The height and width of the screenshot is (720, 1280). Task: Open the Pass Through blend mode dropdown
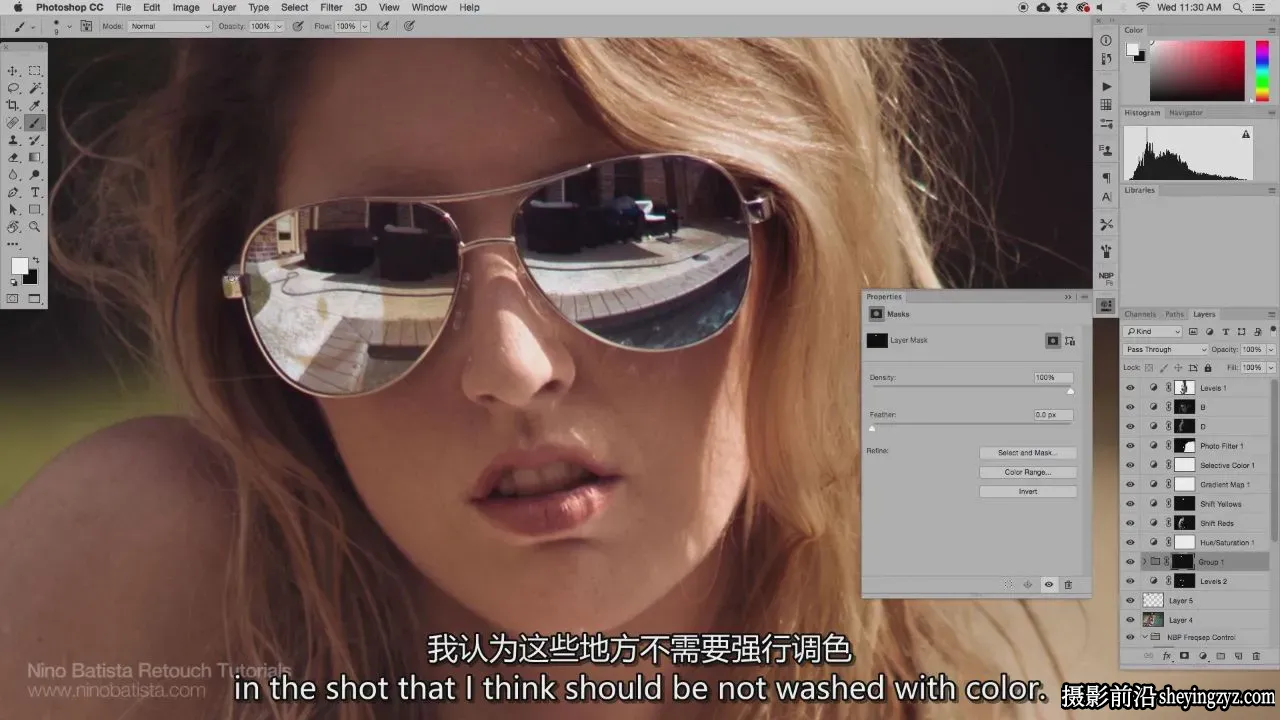1165,350
